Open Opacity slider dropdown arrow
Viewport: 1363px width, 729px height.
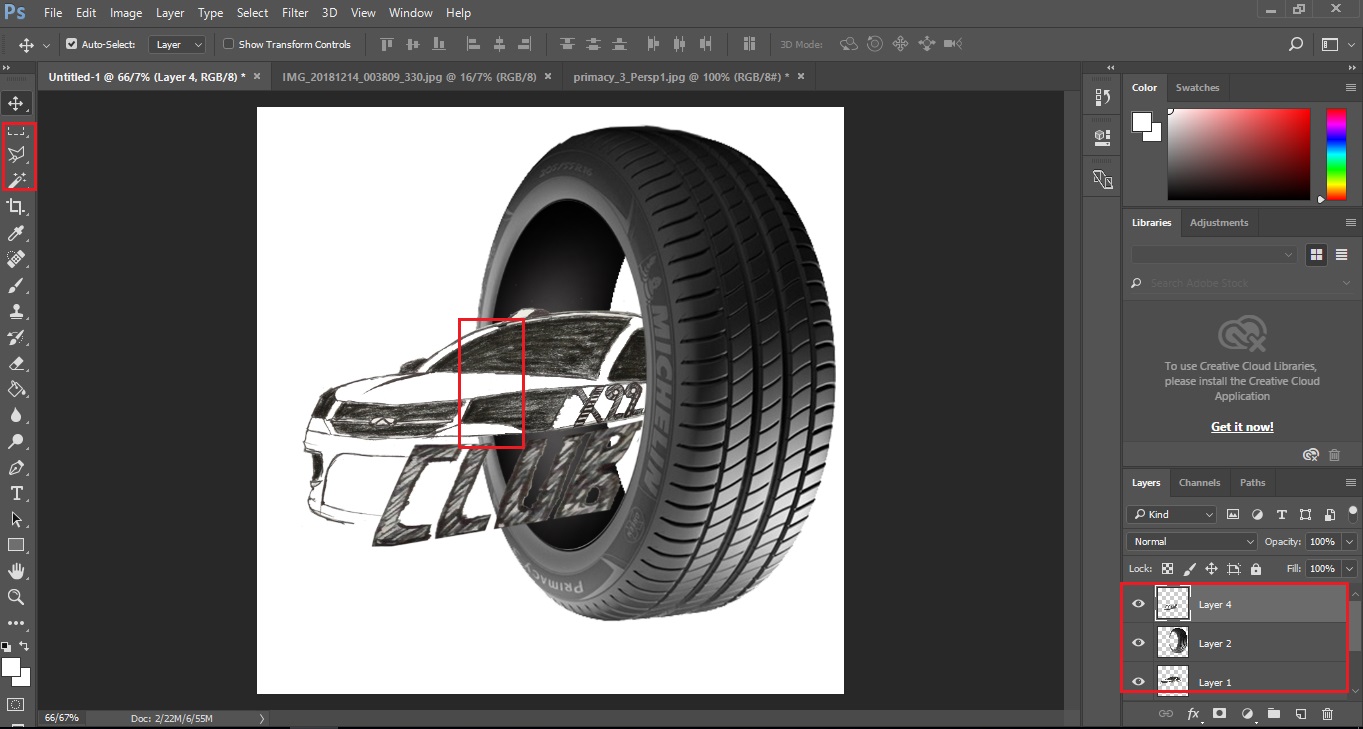click(x=1350, y=541)
